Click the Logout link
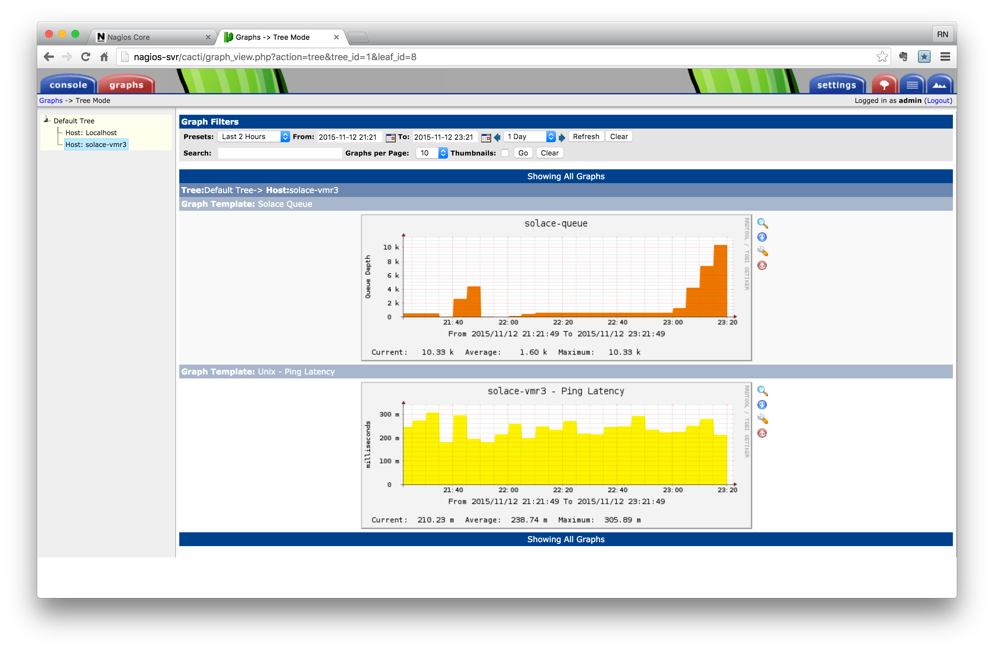The height and width of the screenshot is (651, 994). pyautogui.click(x=938, y=101)
